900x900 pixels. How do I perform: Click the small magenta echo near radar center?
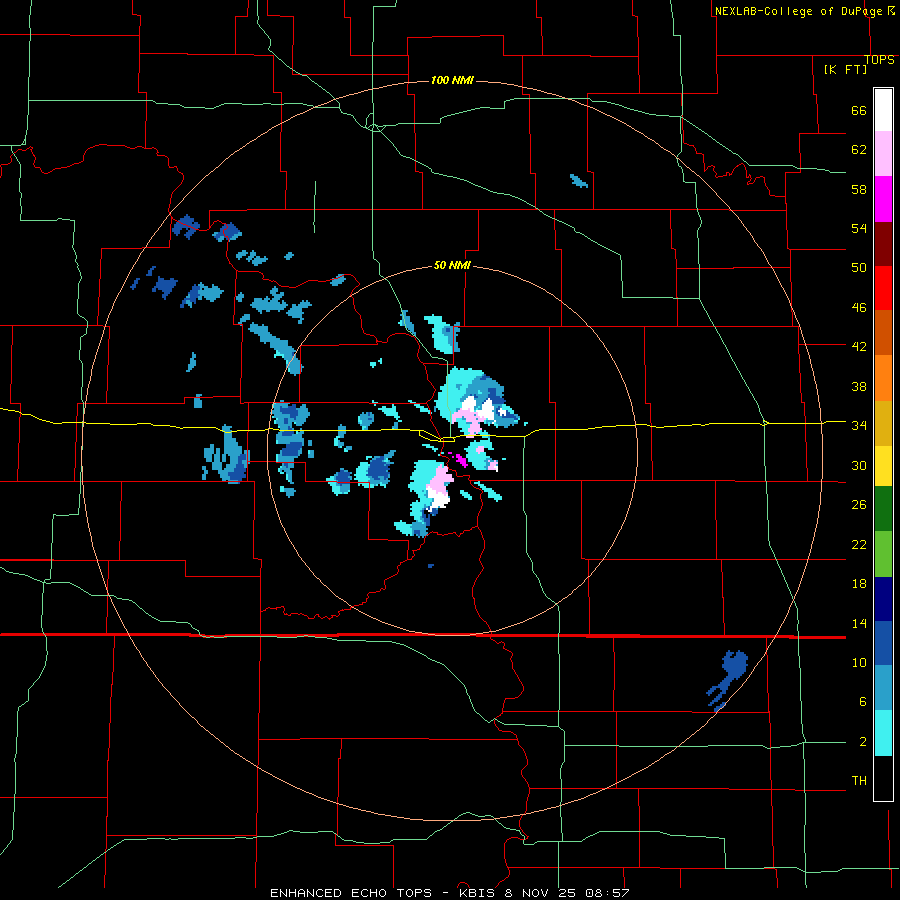[459, 459]
